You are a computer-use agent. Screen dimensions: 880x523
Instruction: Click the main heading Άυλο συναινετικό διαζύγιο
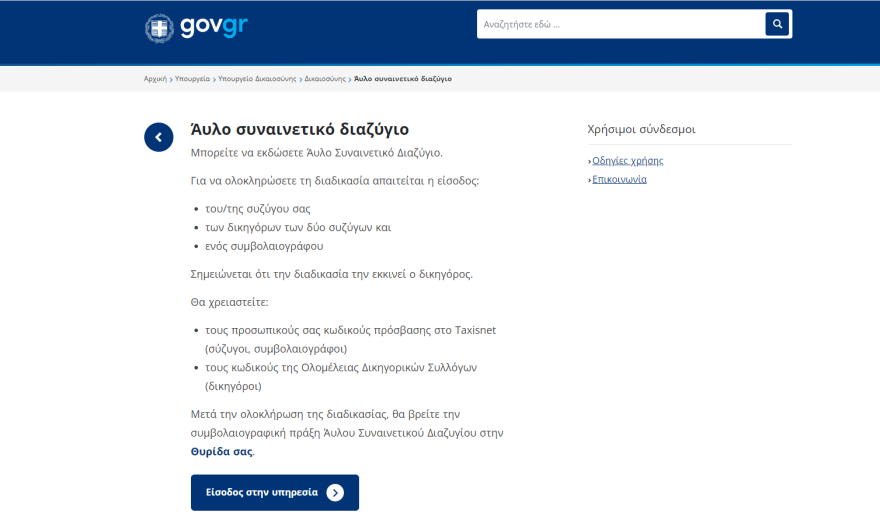[299, 129]
